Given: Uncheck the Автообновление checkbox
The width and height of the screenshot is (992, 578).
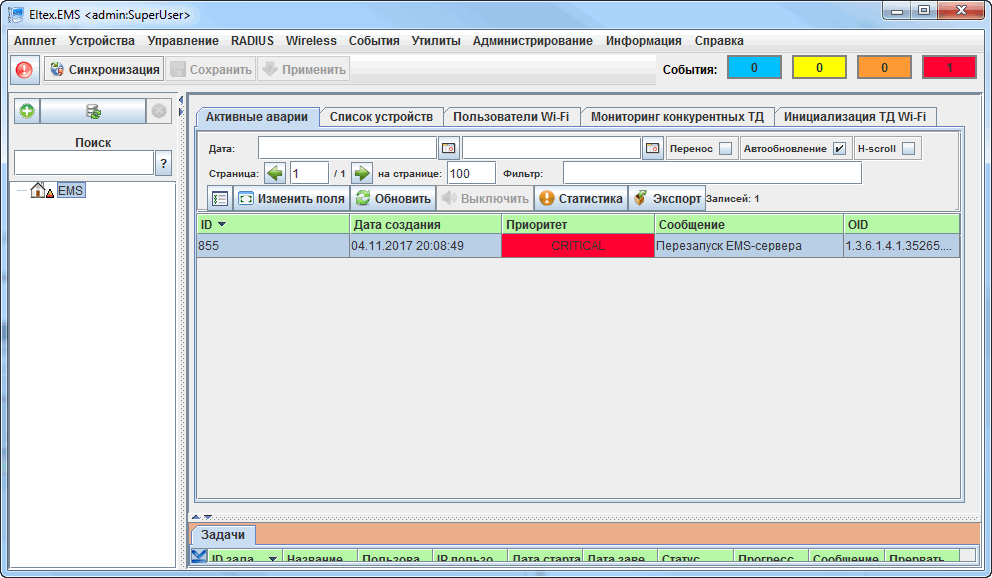Looking at the screenshot, I should [x=840, y=149].
